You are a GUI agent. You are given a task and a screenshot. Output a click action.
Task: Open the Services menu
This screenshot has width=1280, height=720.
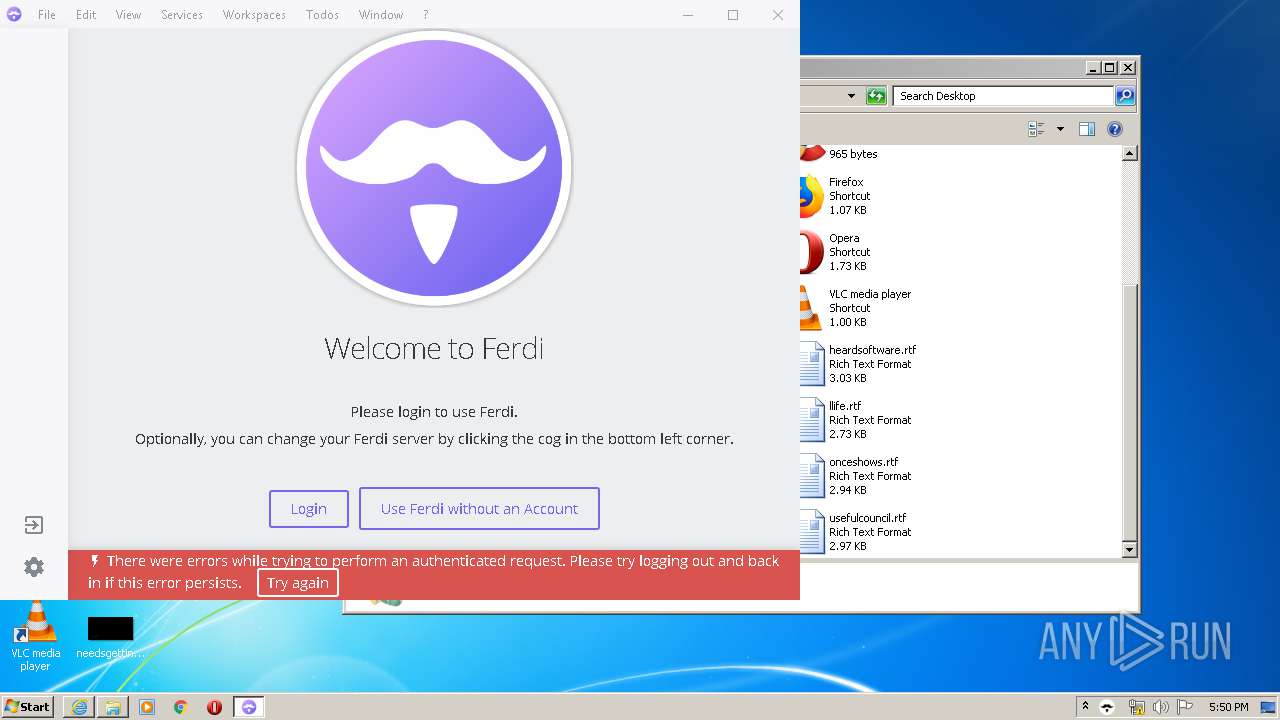pos(182,15)
